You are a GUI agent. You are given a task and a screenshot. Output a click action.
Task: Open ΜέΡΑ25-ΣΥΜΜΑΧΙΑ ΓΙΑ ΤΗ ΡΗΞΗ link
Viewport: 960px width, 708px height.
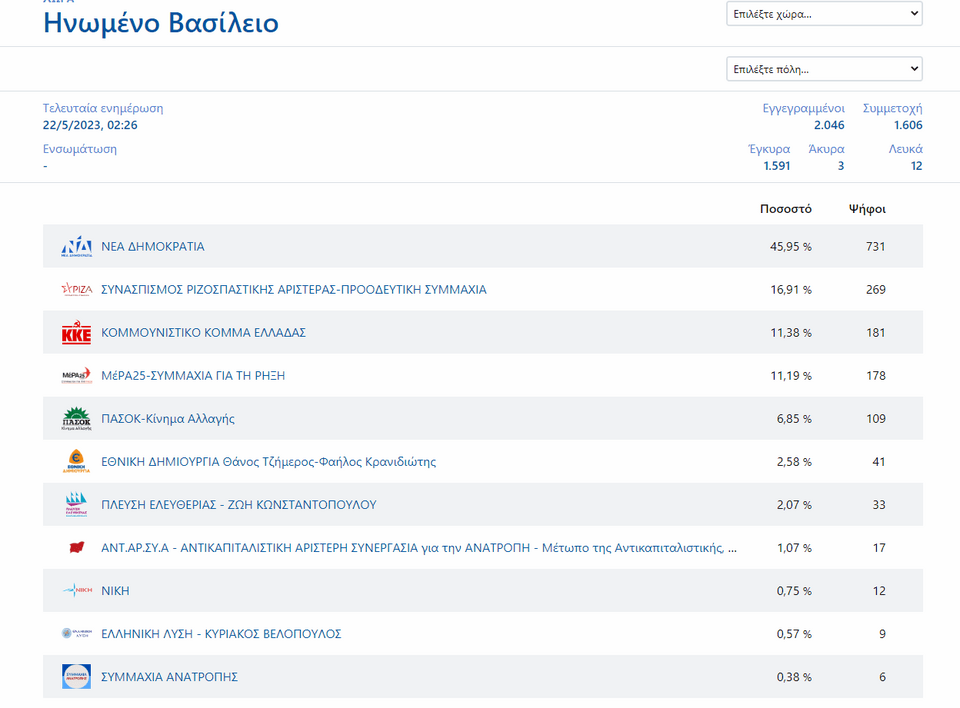click(193, 375)
